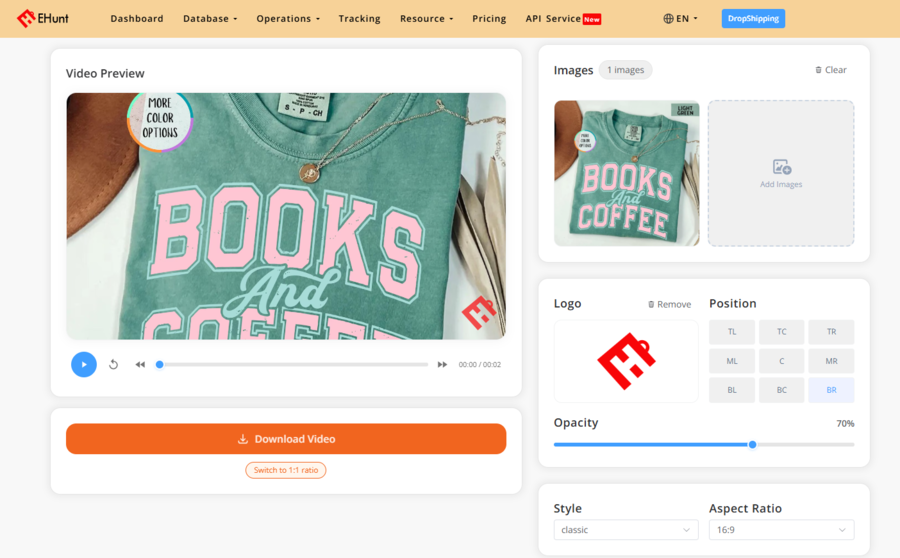Click the fast-forward icon

[x=442, y=365]
